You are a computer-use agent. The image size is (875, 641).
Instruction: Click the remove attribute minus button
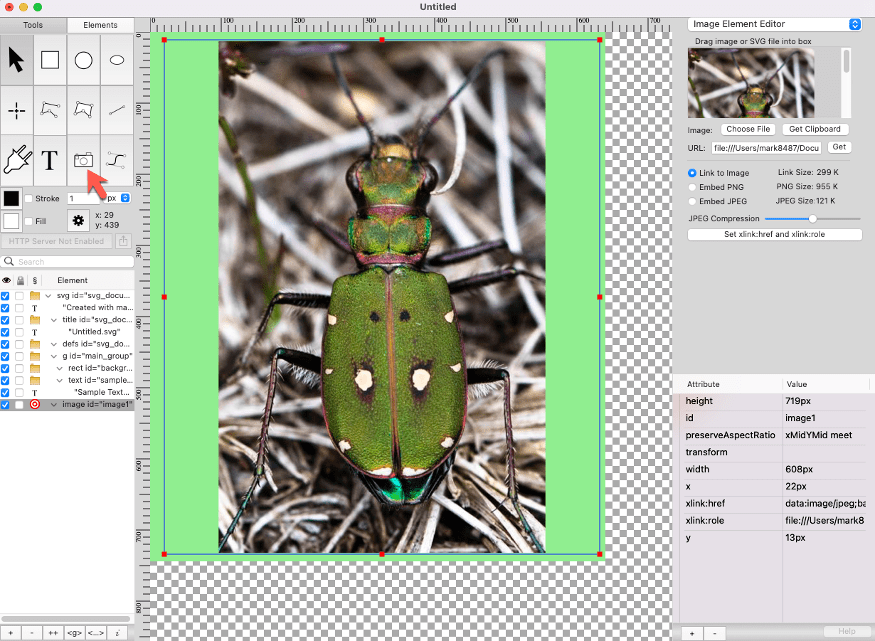coord(715,633)
